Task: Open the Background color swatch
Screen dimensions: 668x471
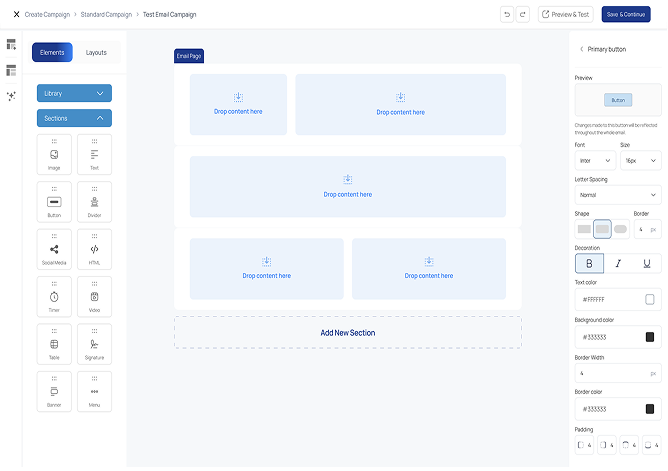Action: click(650, 337)
